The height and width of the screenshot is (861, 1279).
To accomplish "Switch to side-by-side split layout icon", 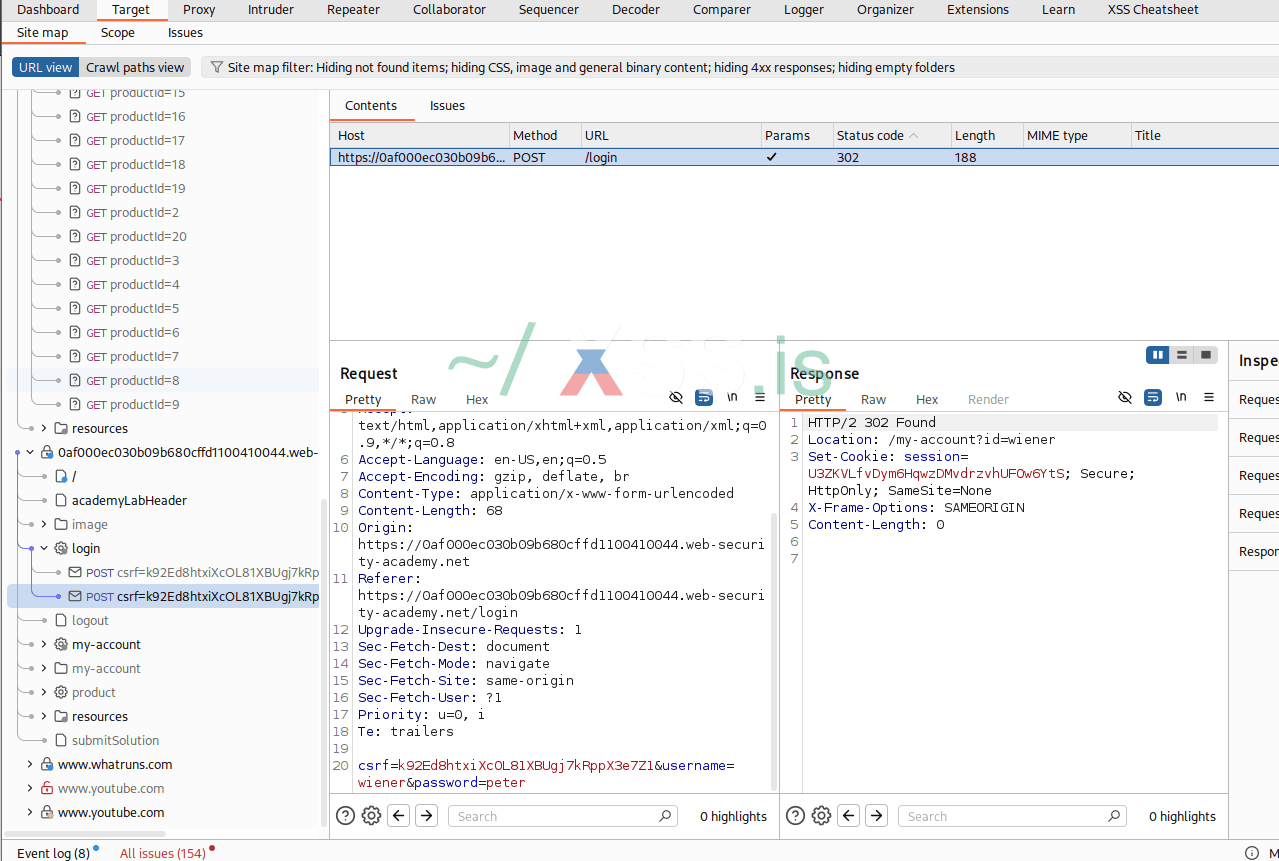I will coord(1158,355).
